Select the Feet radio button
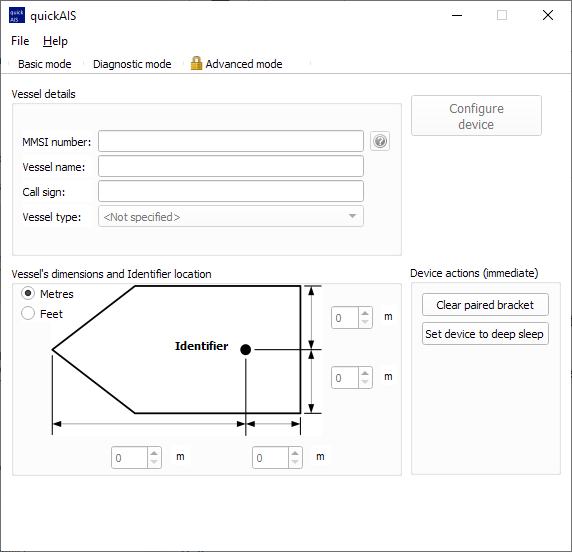Screen dimensions: 572x552 [28, 313]
